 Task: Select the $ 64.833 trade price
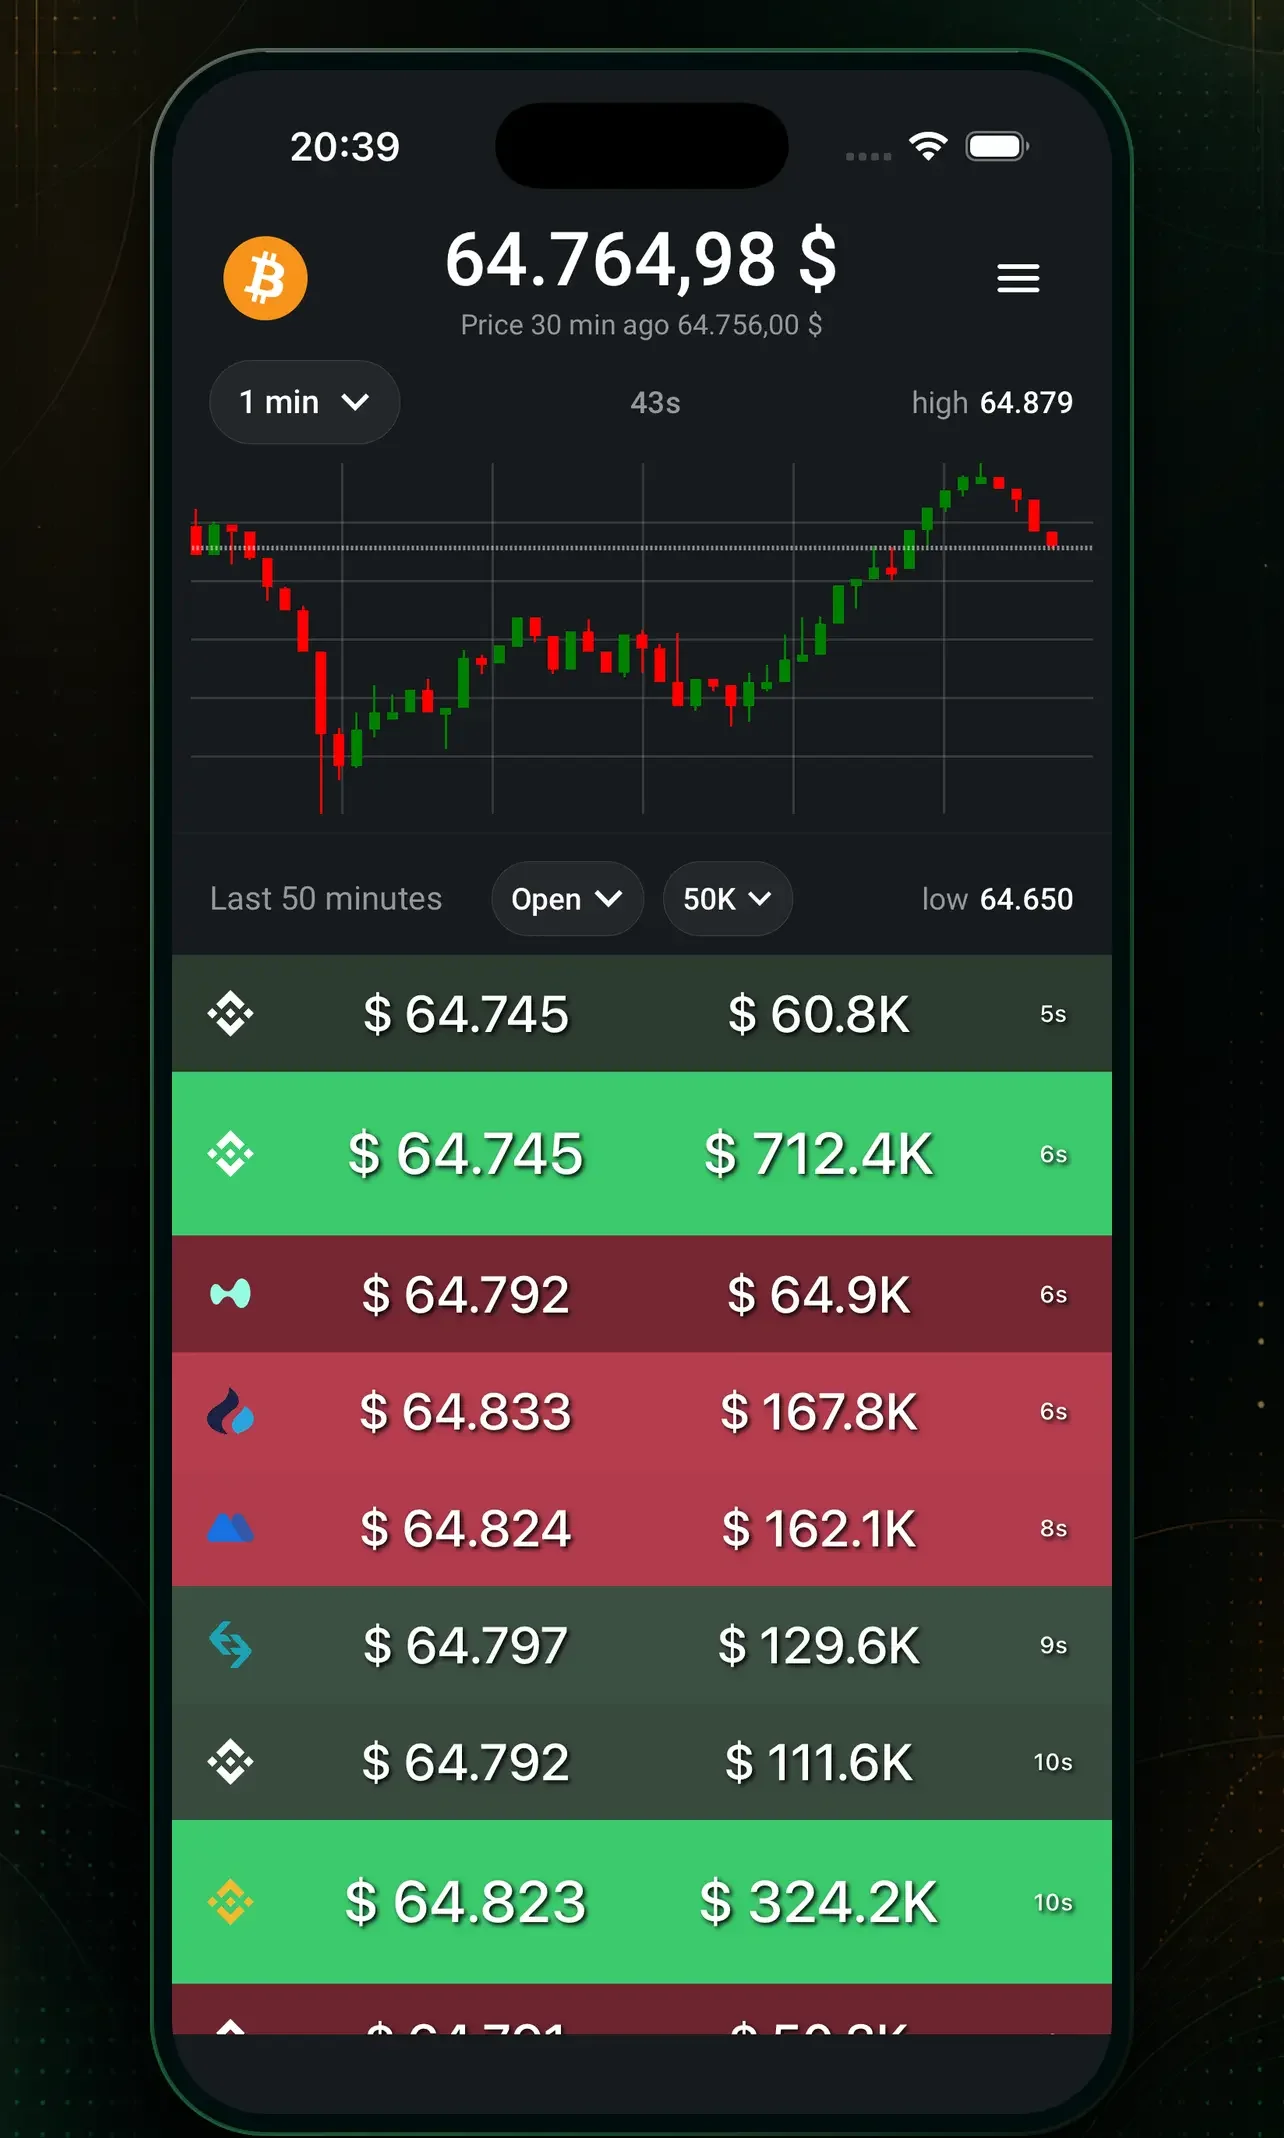465,1412
